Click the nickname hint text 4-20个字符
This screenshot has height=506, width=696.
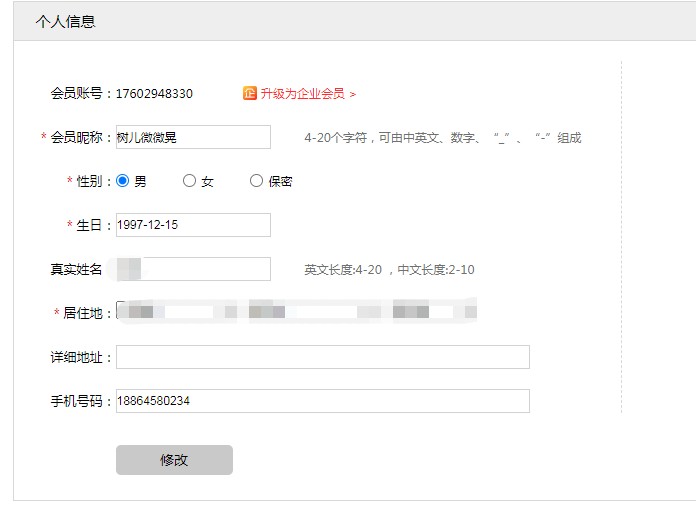[442, 138]
